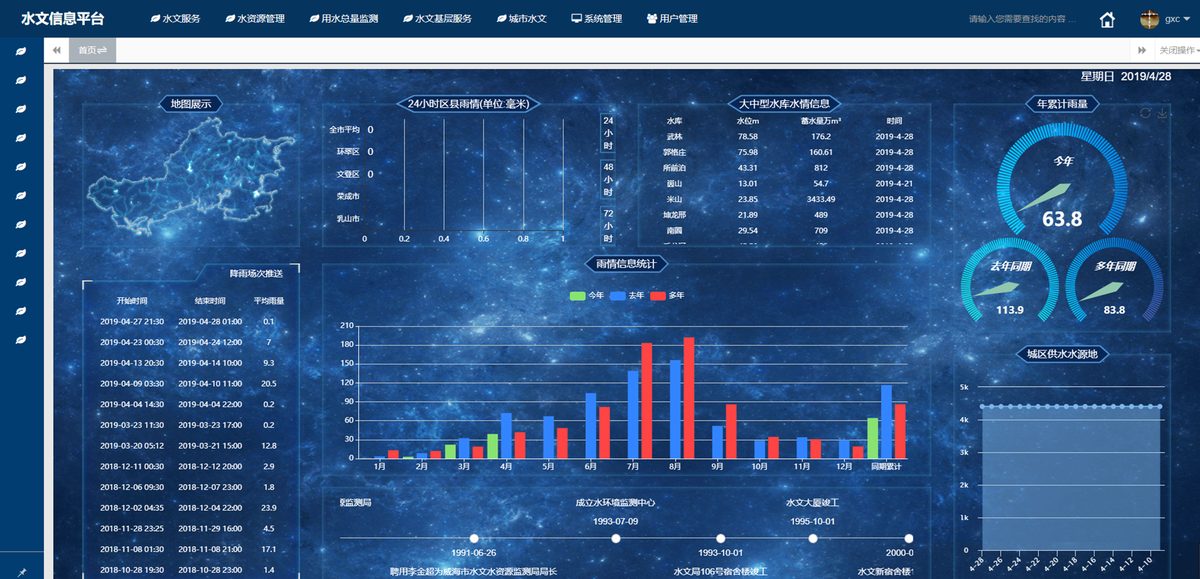Download the 年累计雨量 chart image
This screenshot has height=579, width=1200.
1162,113
